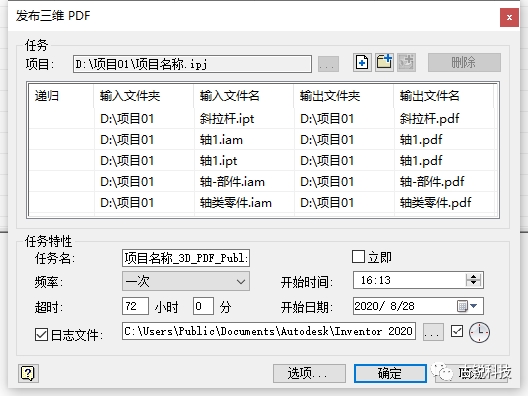Image resolution: width=528 pixels, height=396 pixels.
Task: Click the 开始时间 field showing 16:13
Action: pos(418,280)
